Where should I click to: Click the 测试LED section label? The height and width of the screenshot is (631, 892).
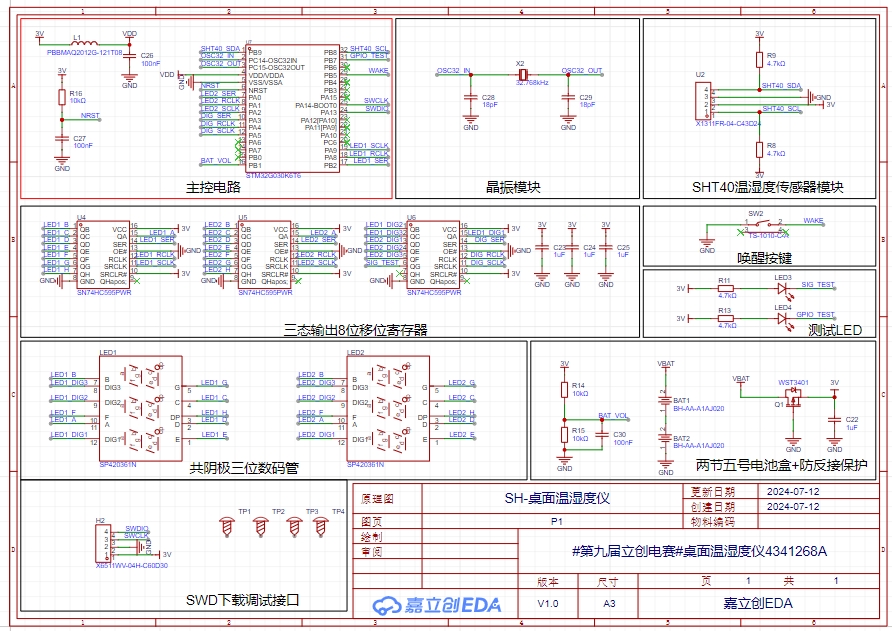click(835, 330)
